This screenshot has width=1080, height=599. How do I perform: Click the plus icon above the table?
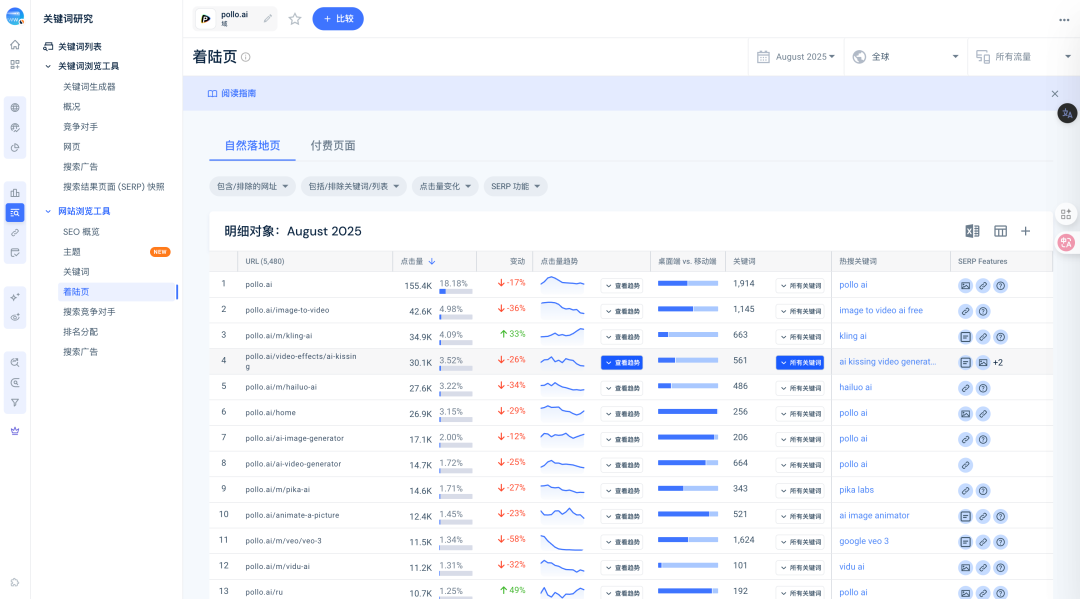point(1026,231)
